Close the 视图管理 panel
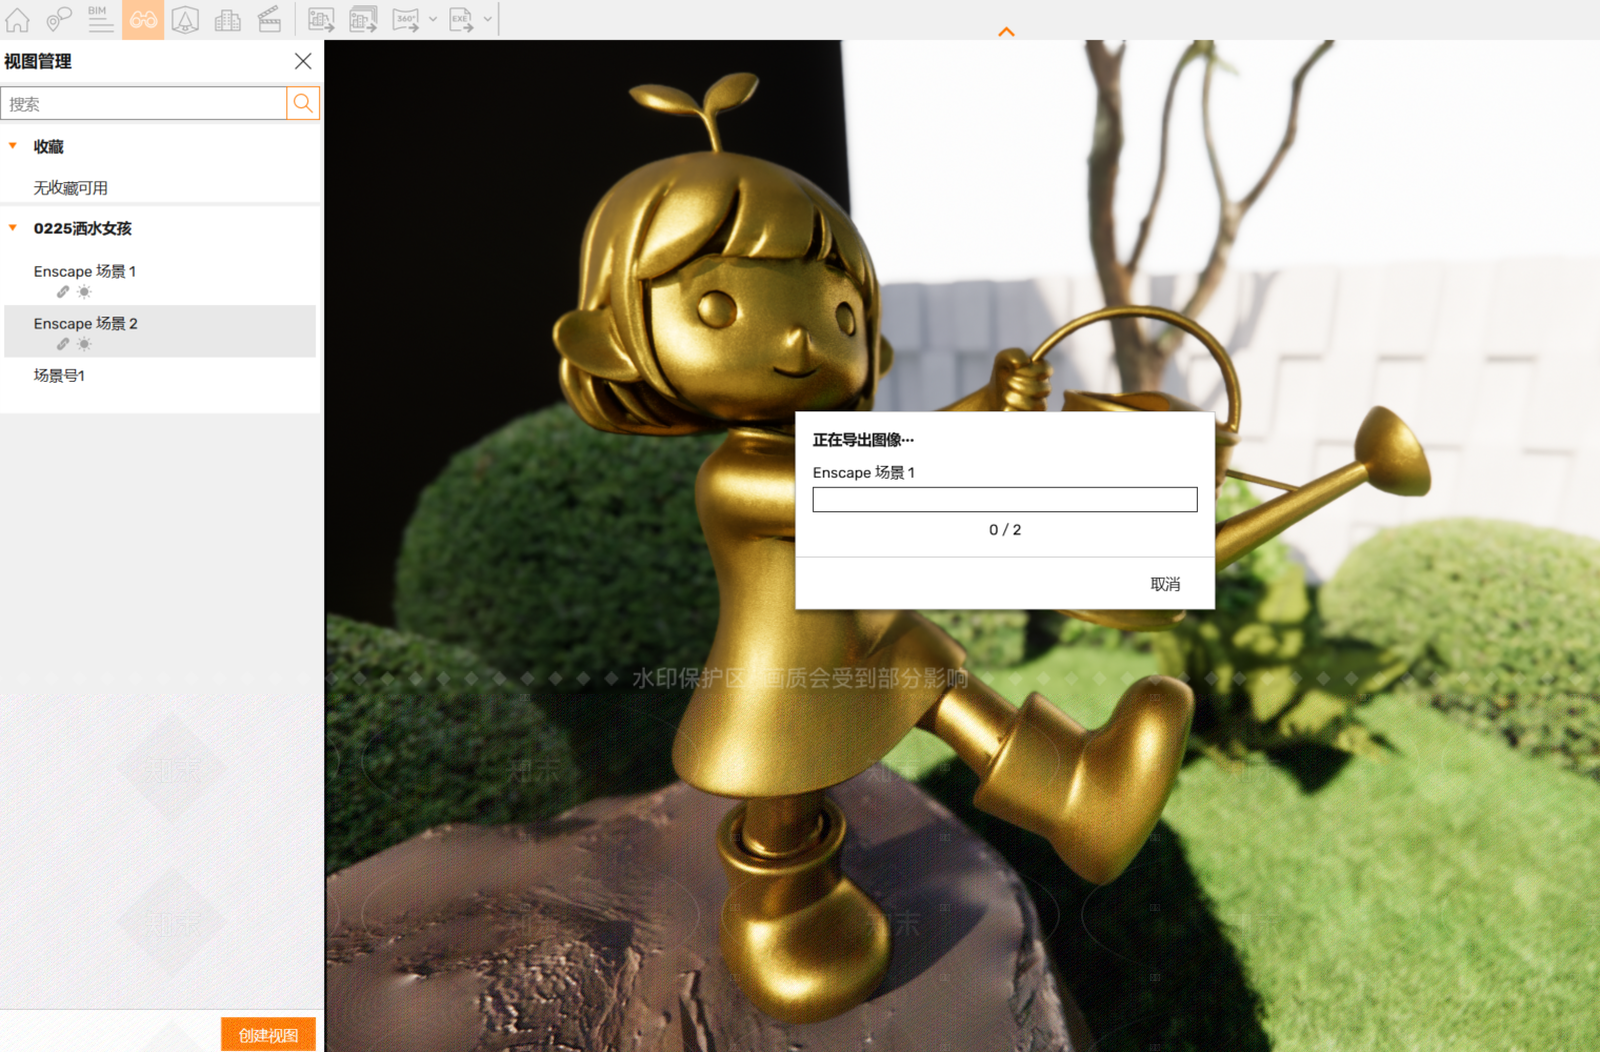Image resolution: width=1600 pixels, height=1052 pixels. pos(303,61)
